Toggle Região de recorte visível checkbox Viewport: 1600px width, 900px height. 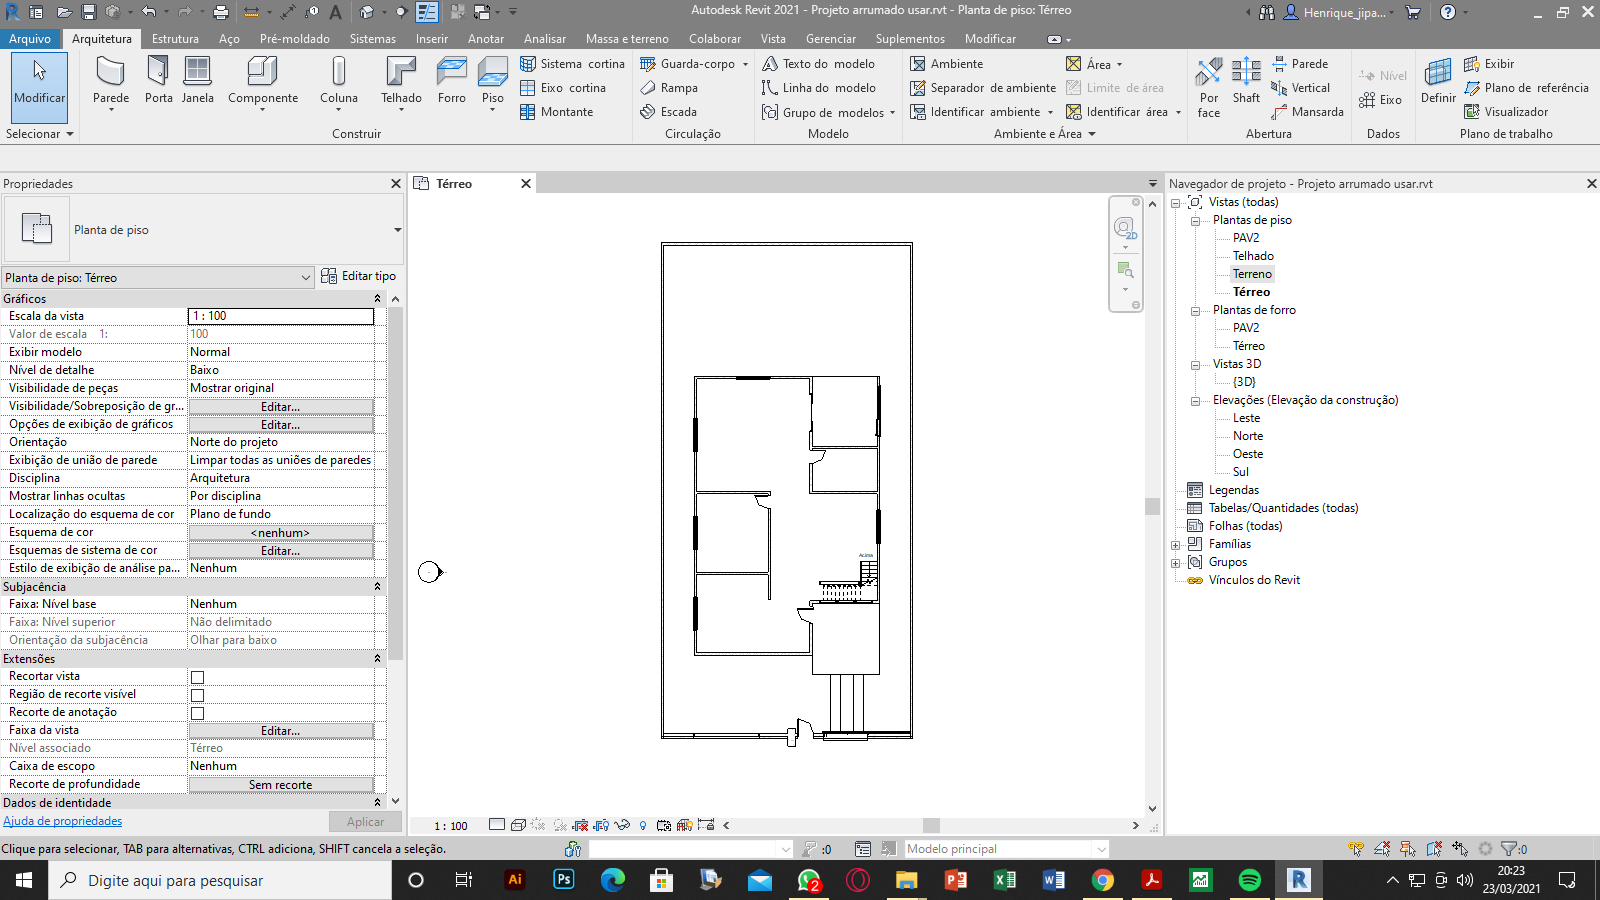point(197,695)
